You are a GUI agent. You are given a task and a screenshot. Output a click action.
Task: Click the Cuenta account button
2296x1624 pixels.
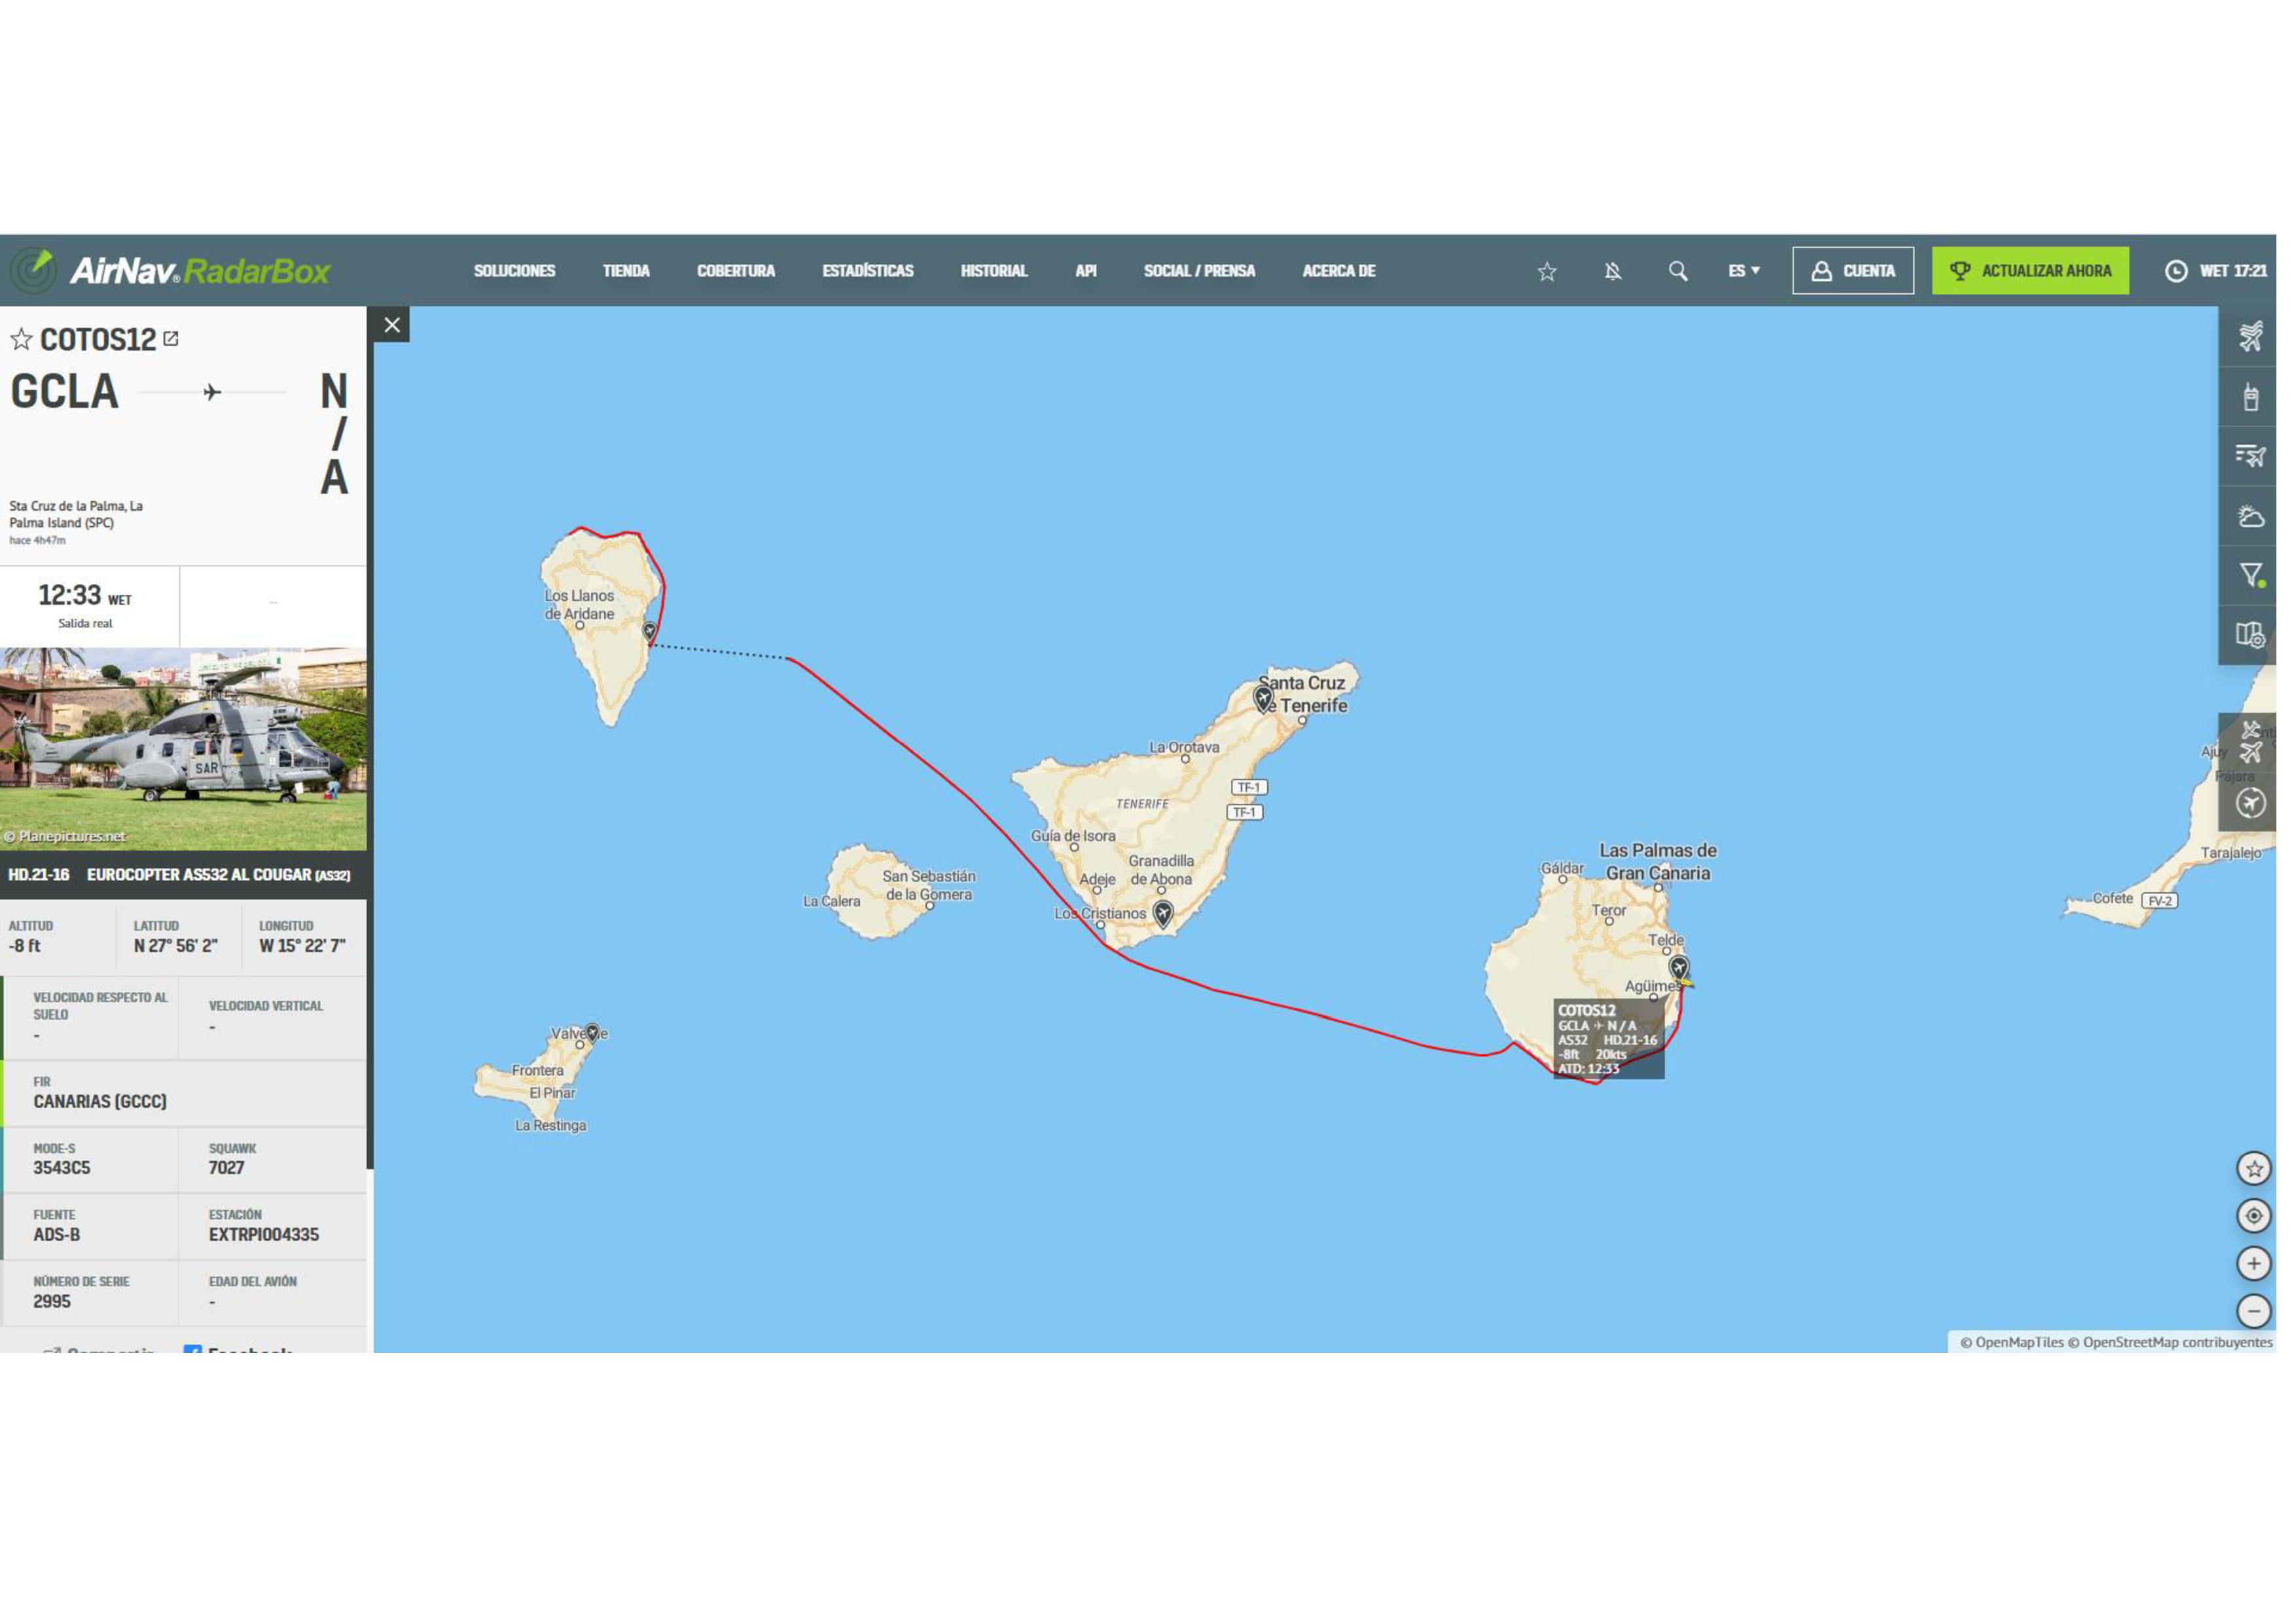pos(1852,271)
